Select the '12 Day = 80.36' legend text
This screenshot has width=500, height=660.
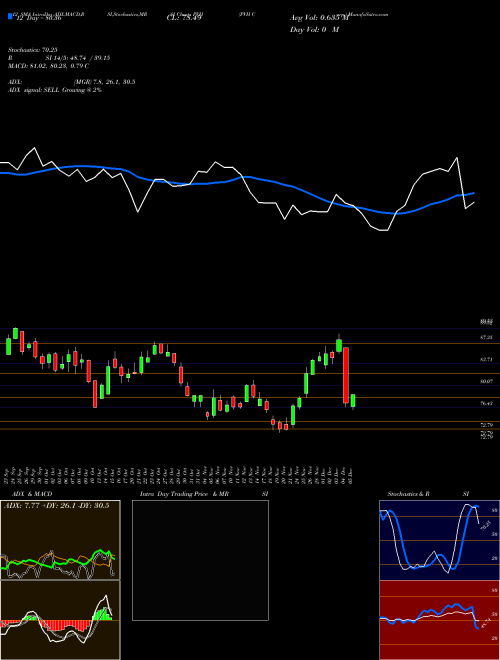37,18
